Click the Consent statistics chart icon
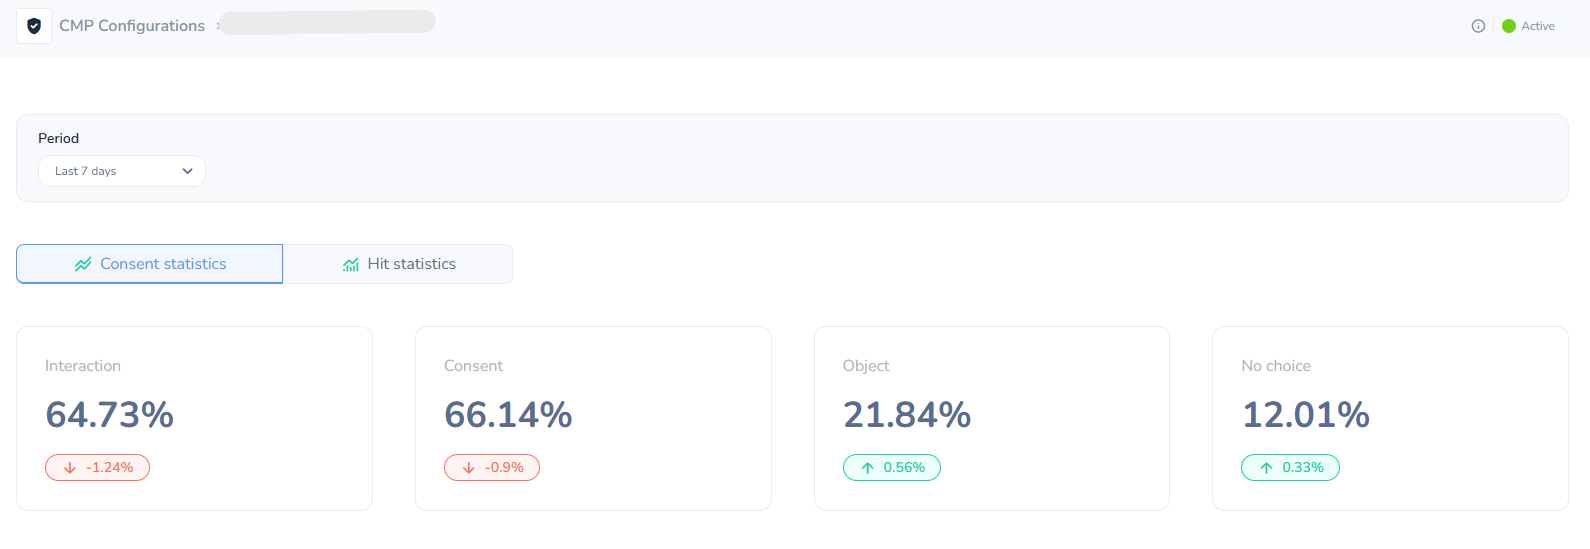This screenshot has height=549, width=1590. tap(83, 264)
